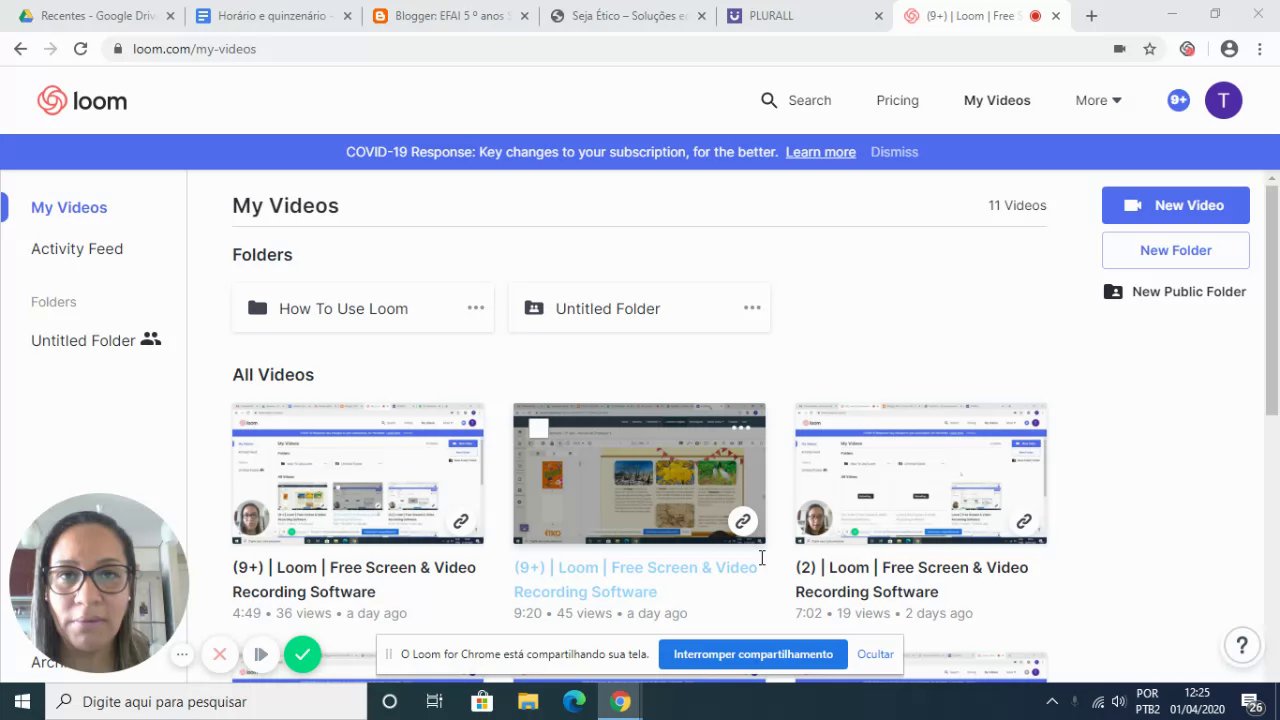Open more options in recording controls
Viewport: 1280px width, 720px height.
pos(182,654)
